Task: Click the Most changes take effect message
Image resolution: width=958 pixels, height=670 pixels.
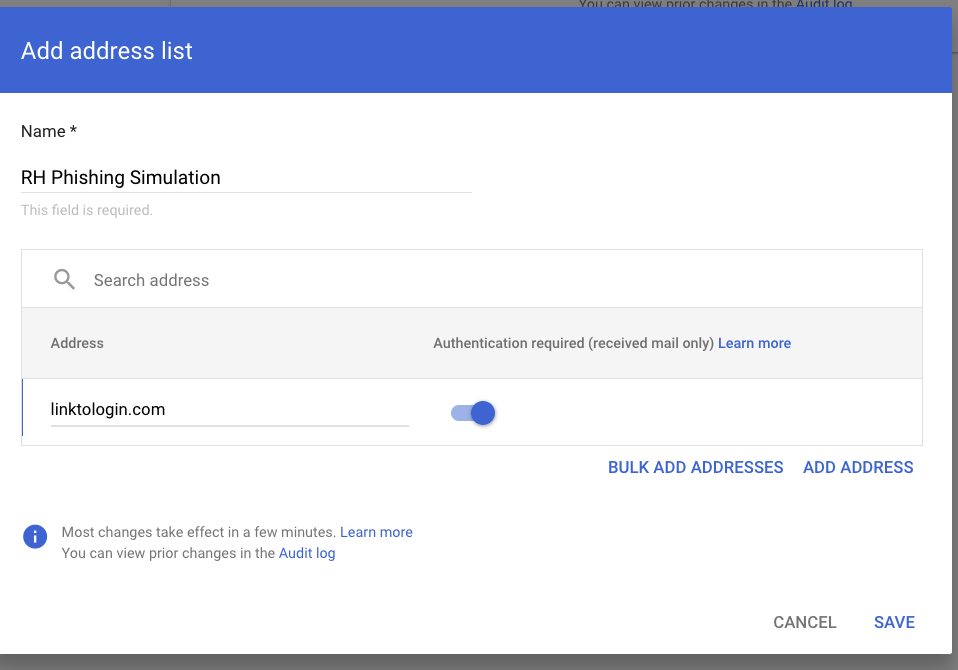Action: coord(199,532)
